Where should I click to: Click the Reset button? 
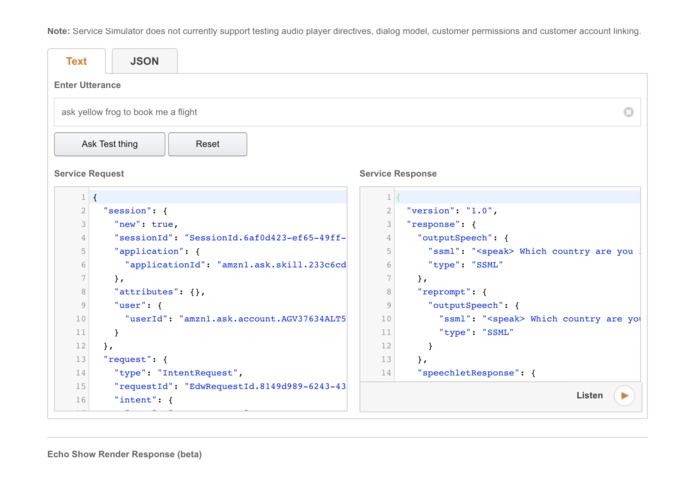(x=207, y=144)
